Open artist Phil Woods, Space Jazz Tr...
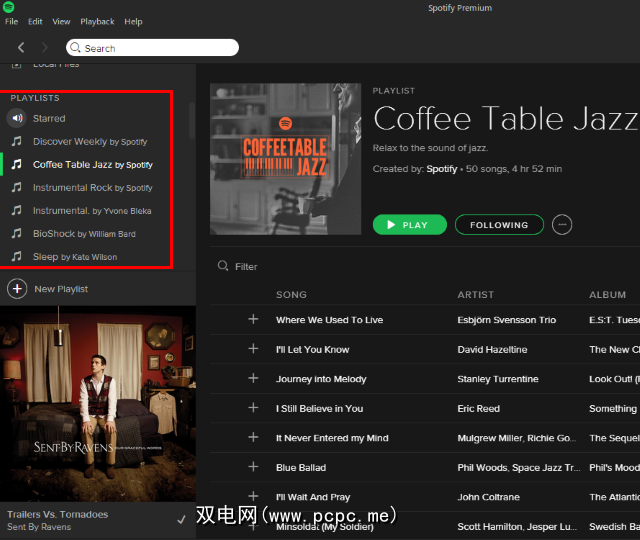 pyautogui.click(x=518, y=468)
